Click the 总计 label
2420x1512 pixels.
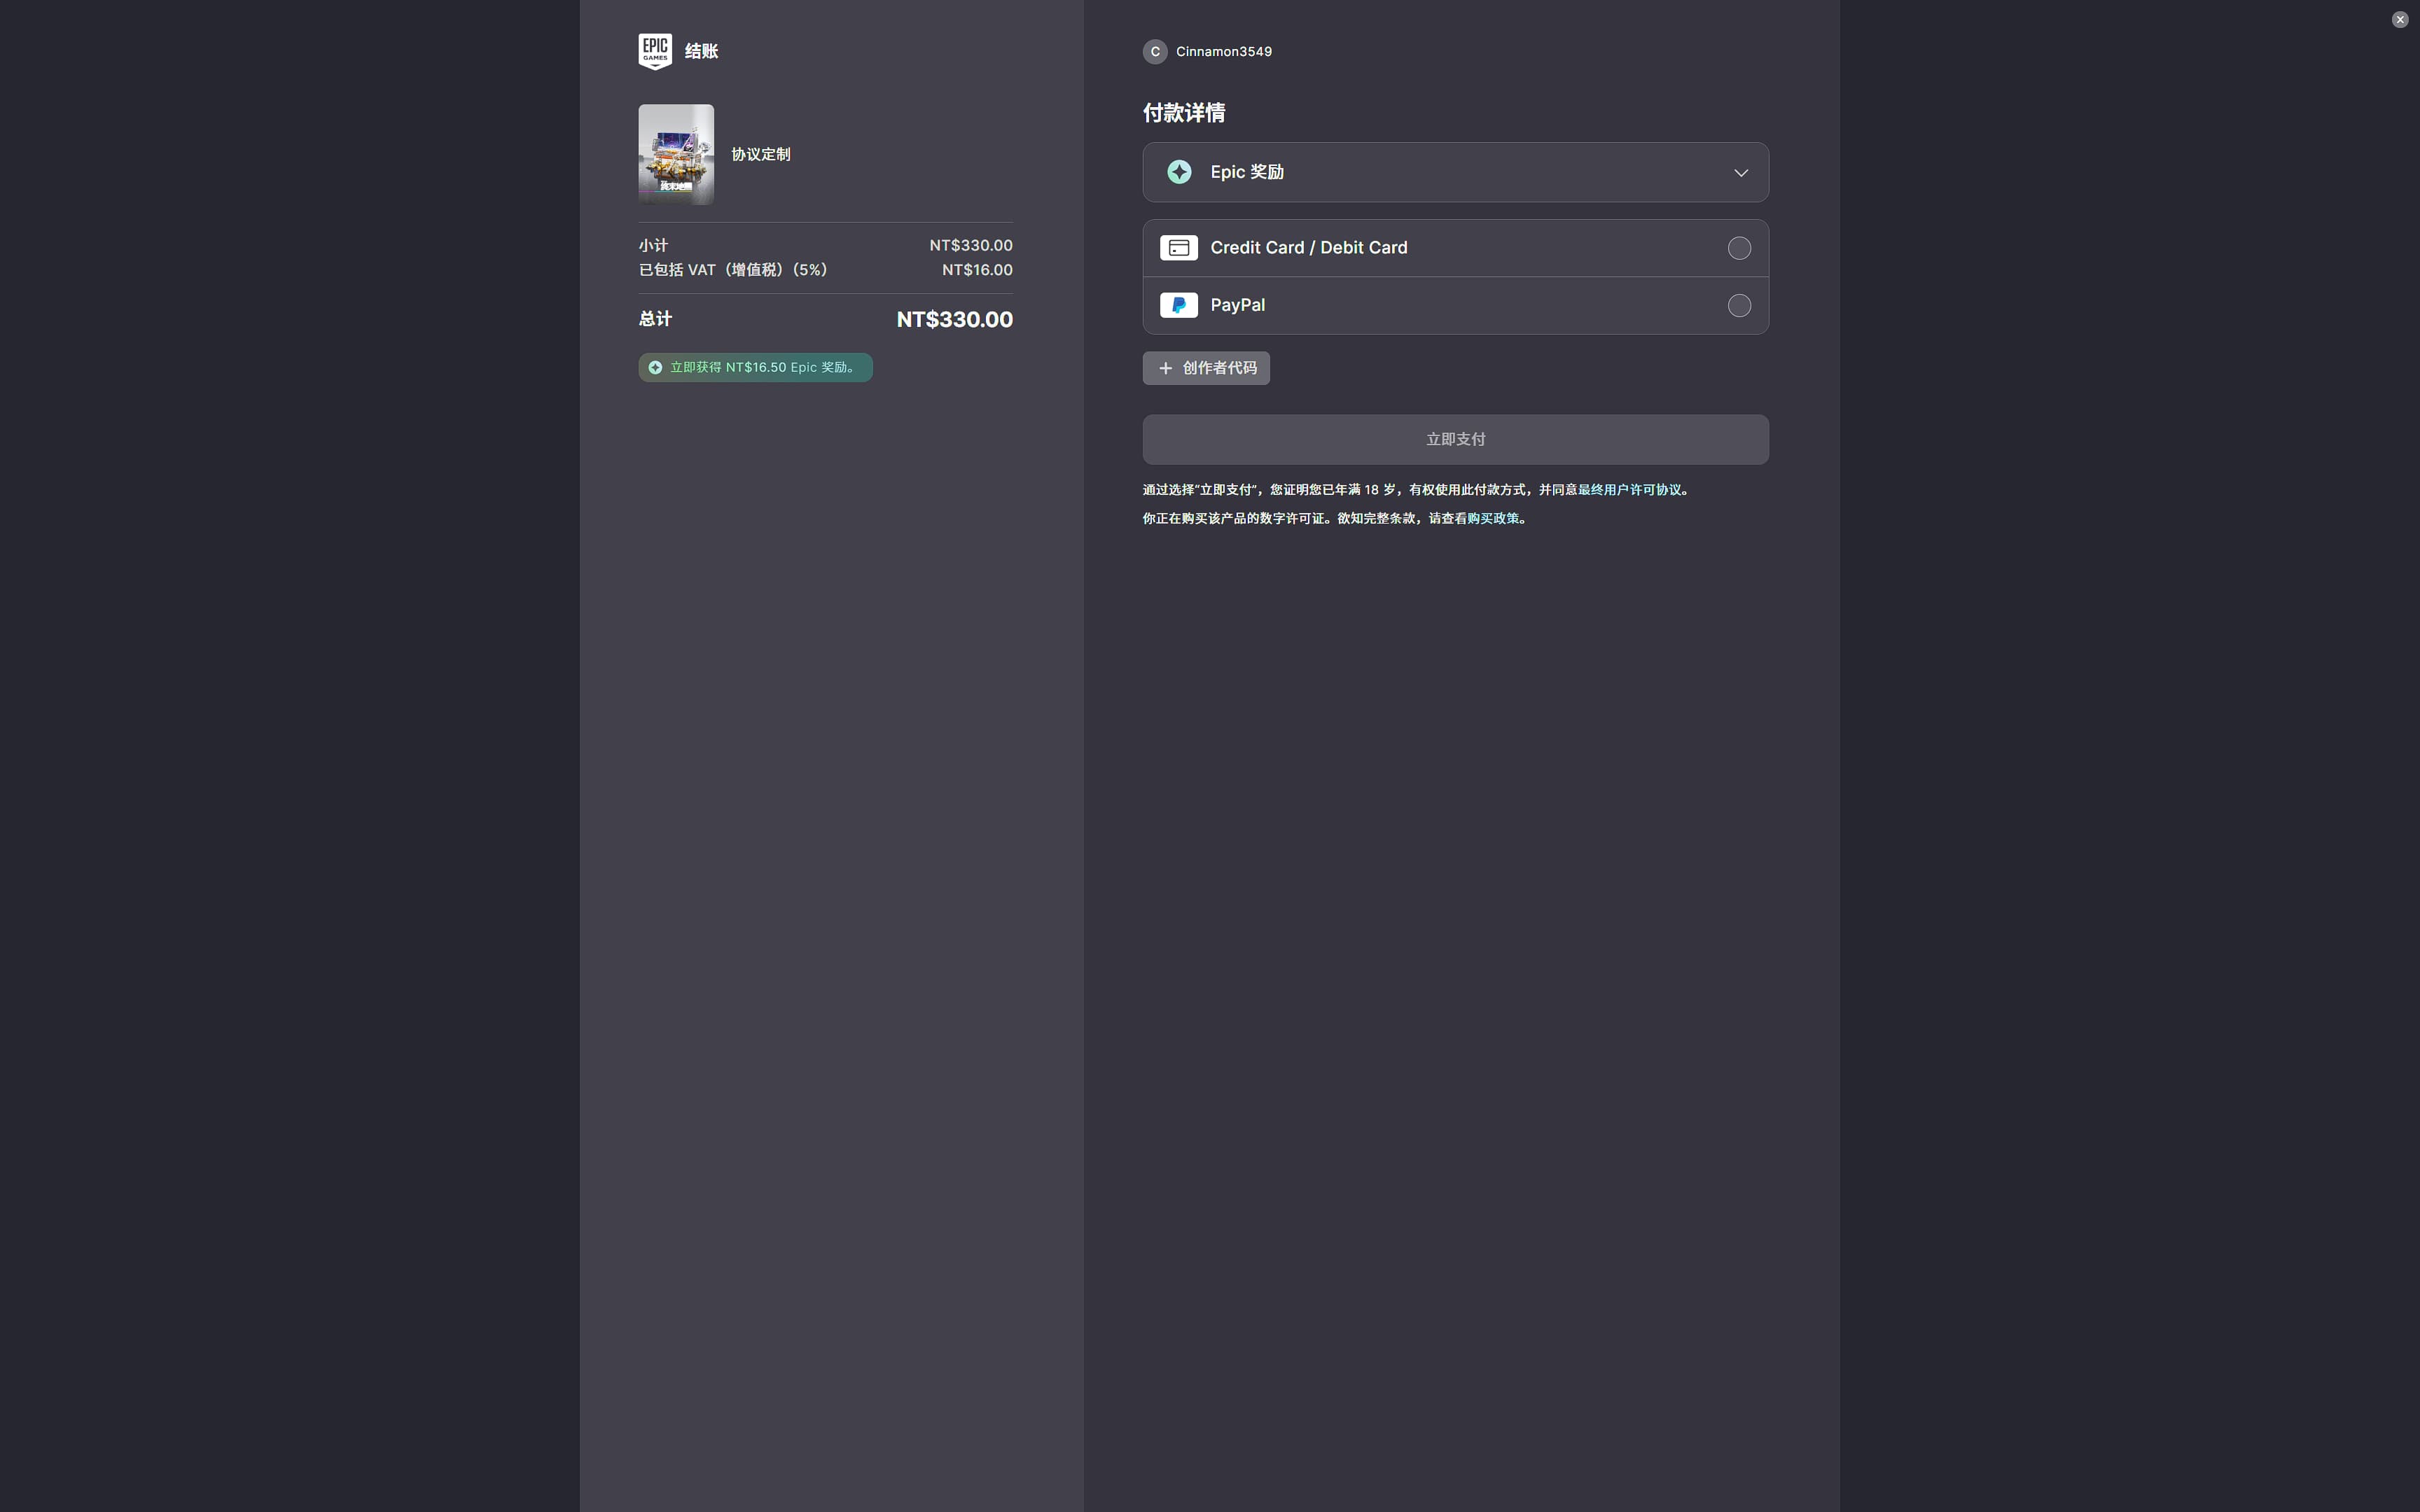655,319
